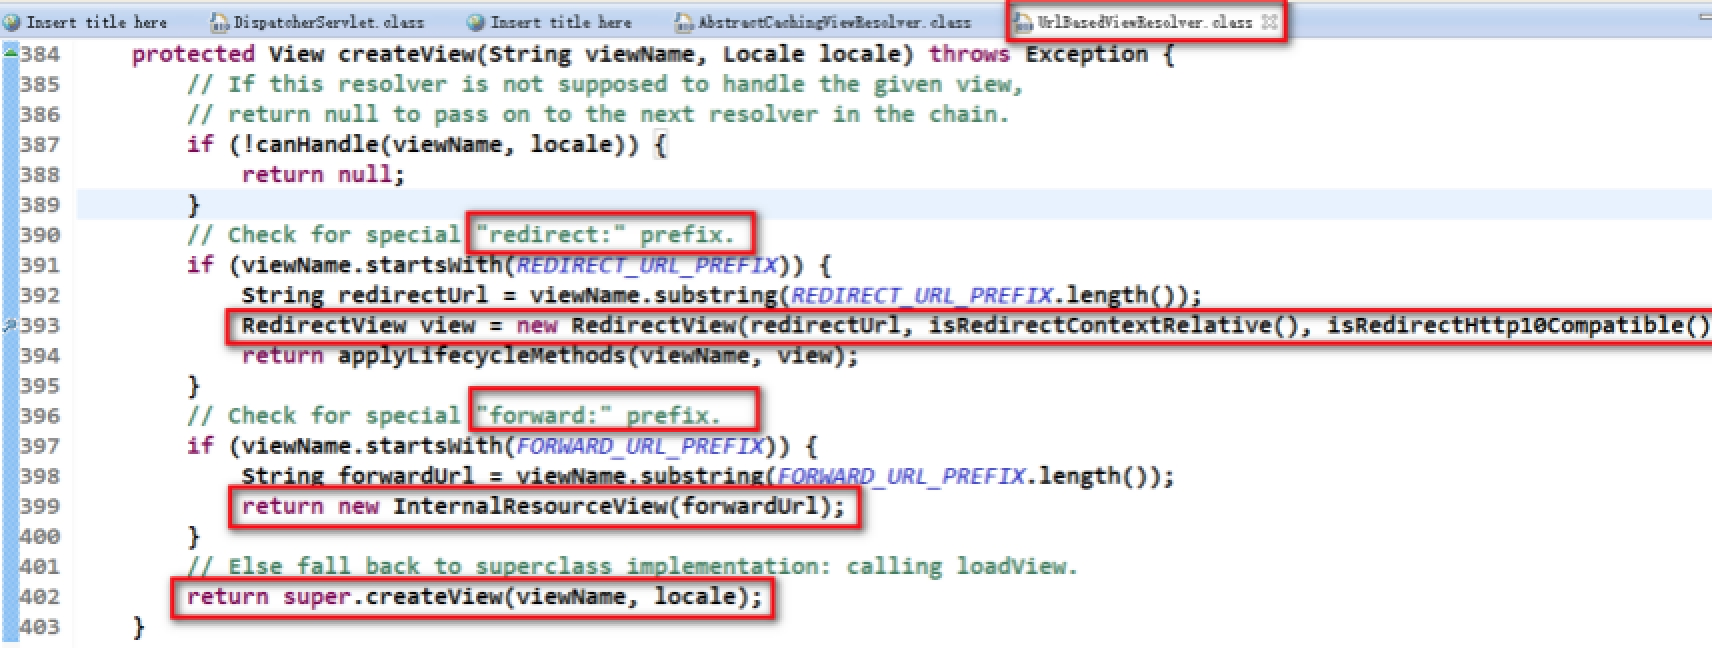Click FORWARD_URL_PREFIX constant on line 398
The image size is (1716, 648).
[901, 476]
